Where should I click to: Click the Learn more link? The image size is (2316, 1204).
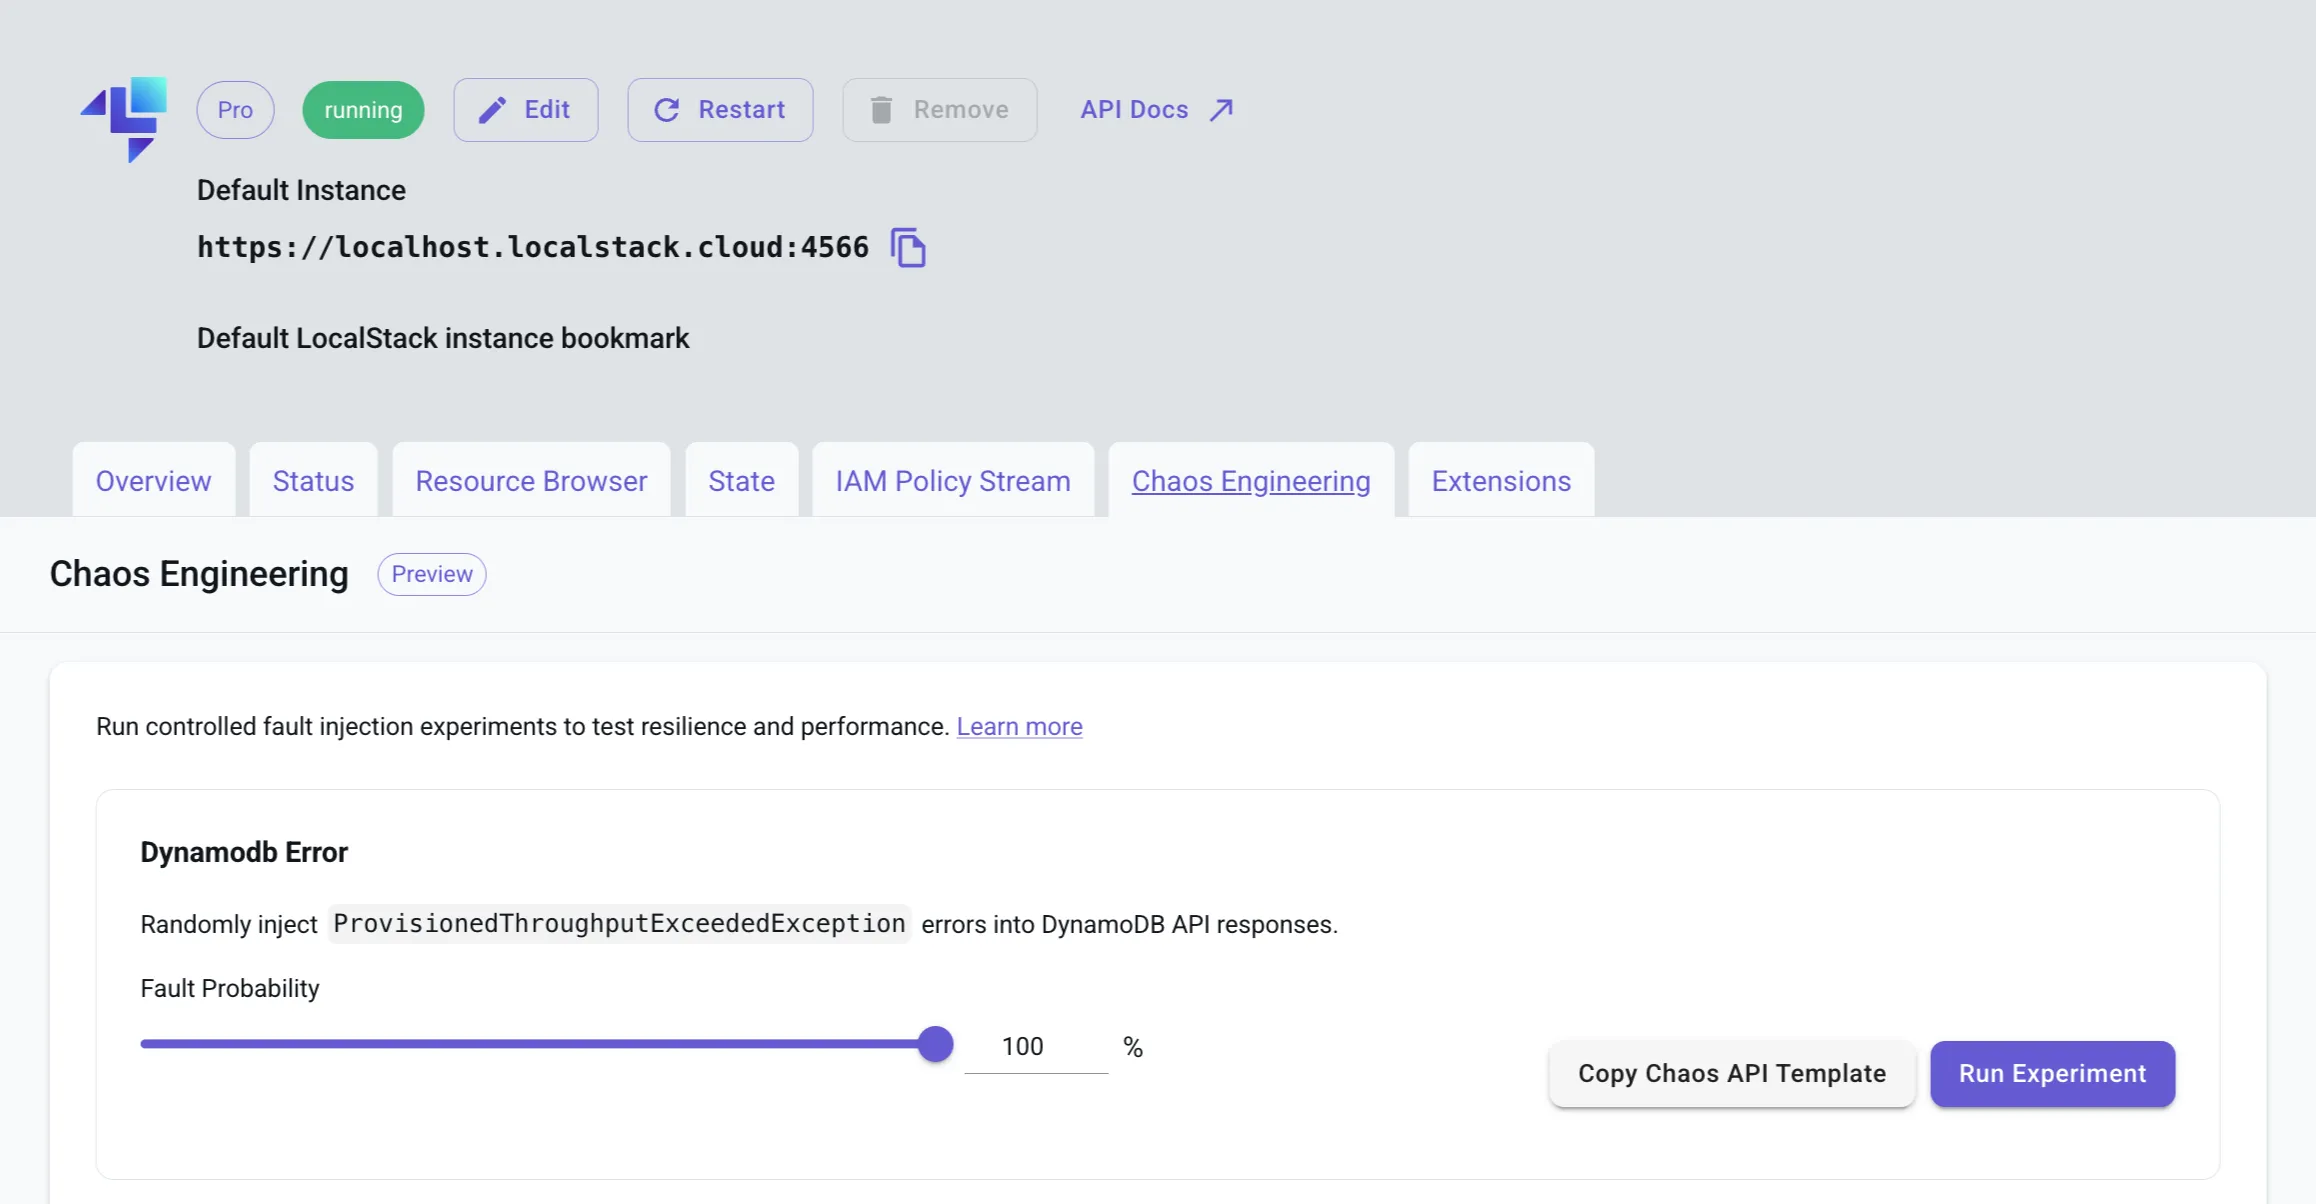[1019, 727]
